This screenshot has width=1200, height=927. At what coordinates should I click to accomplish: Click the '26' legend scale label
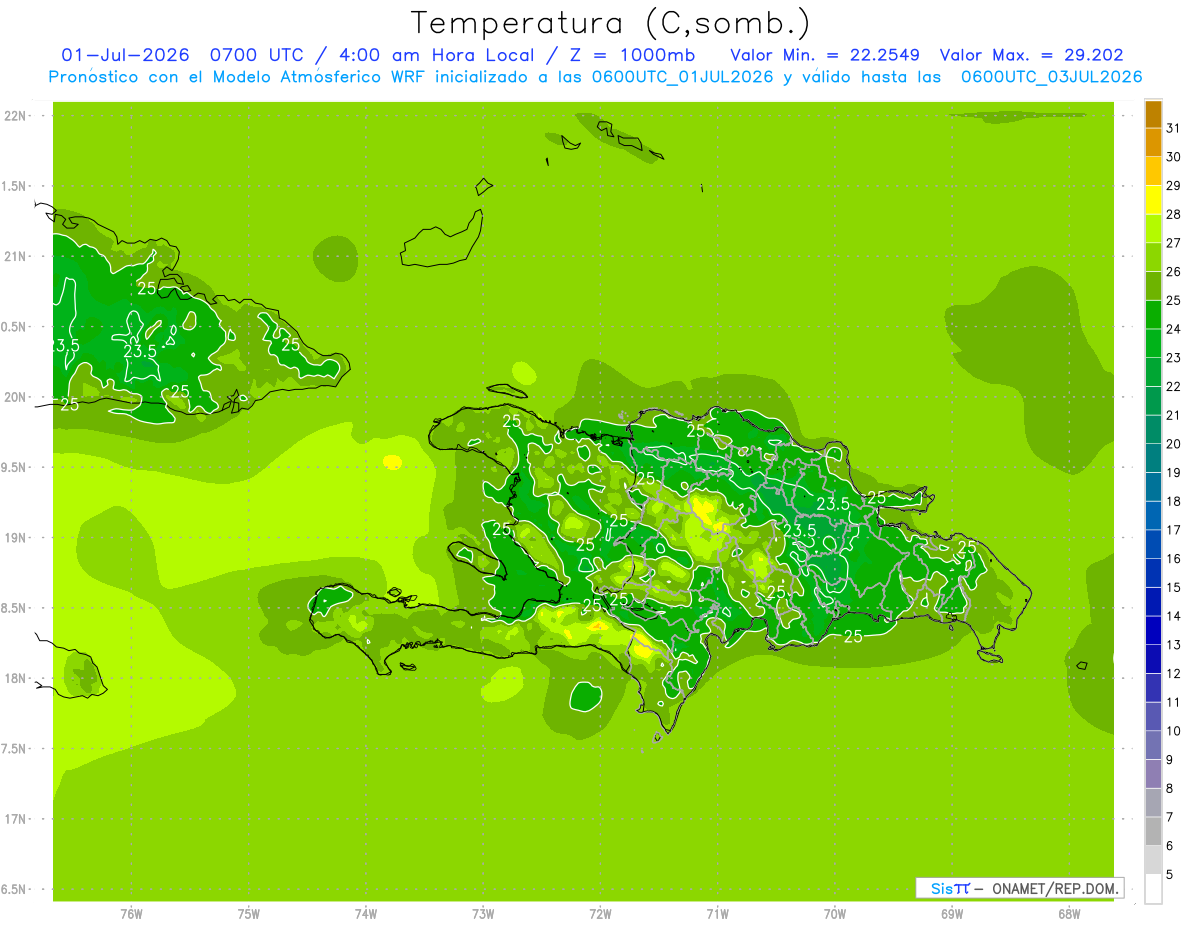[x=1174, y=272]
